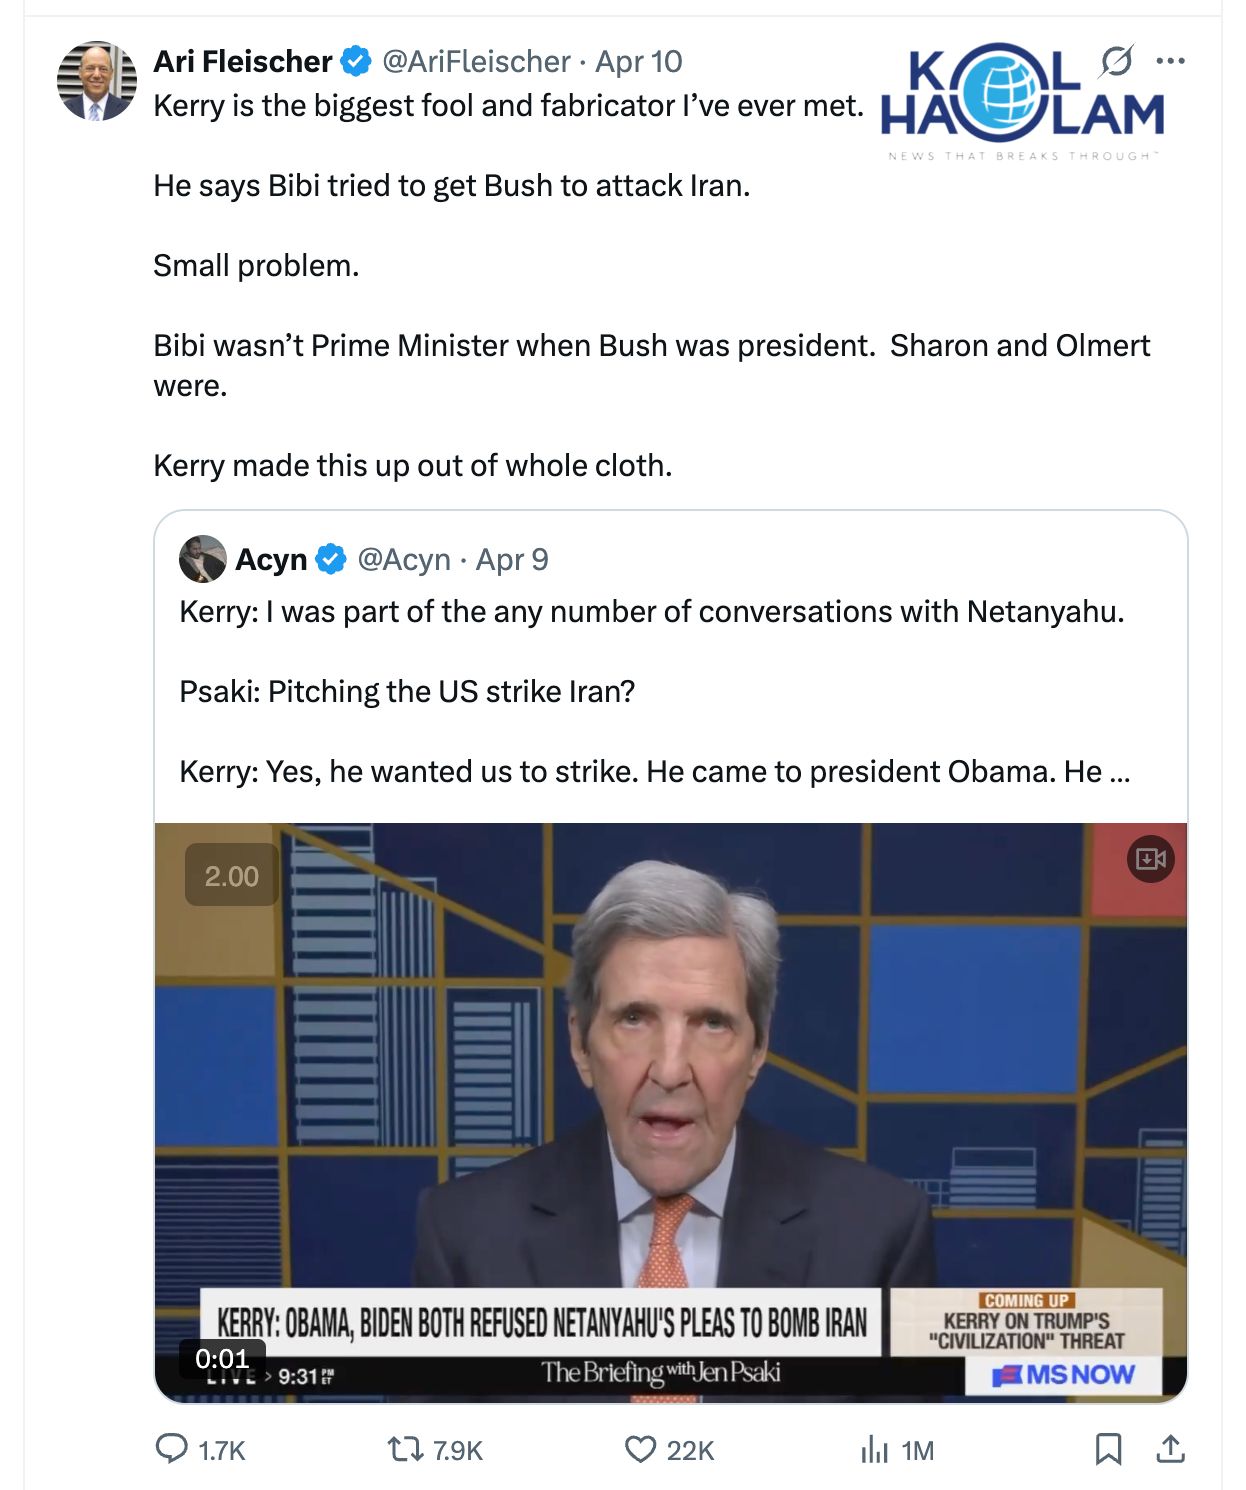
Task: Open the @AriFleischer handle link
Action: pos(476,62)
